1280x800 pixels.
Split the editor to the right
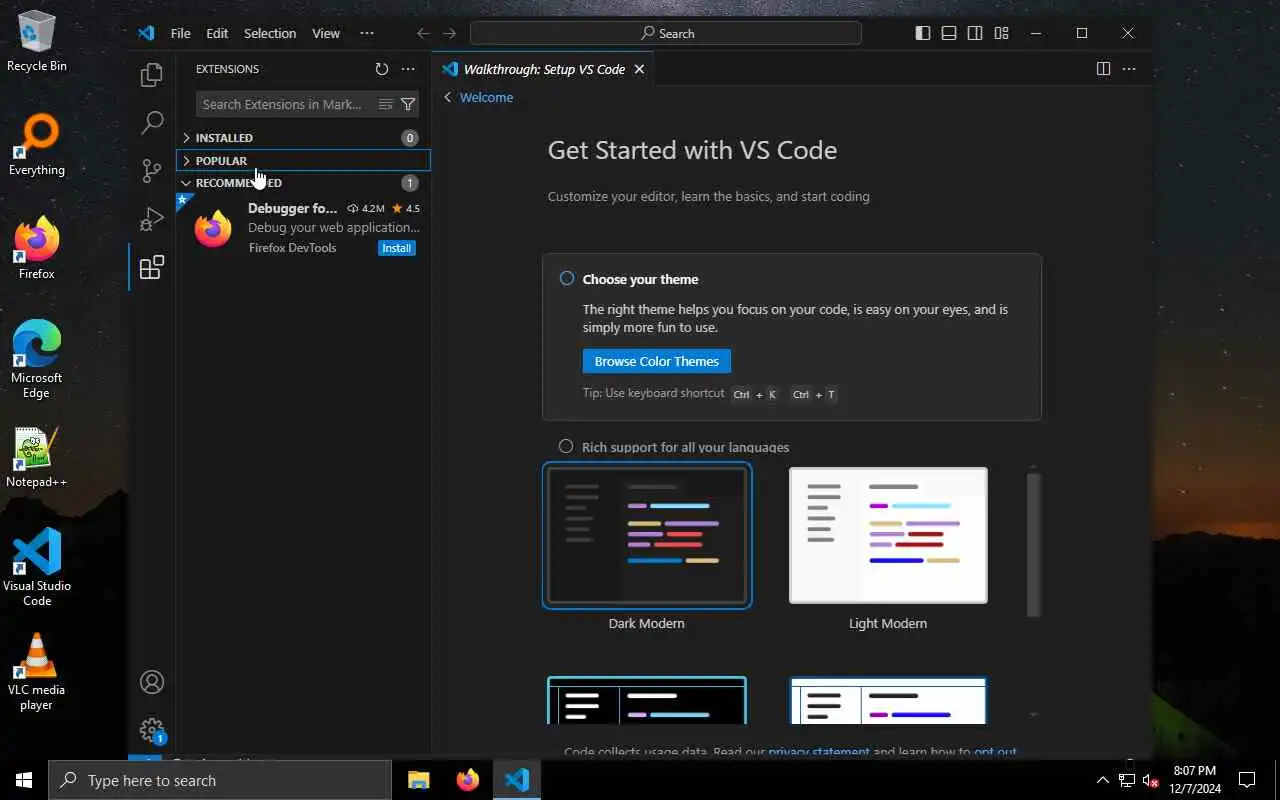click(1103, 69)
